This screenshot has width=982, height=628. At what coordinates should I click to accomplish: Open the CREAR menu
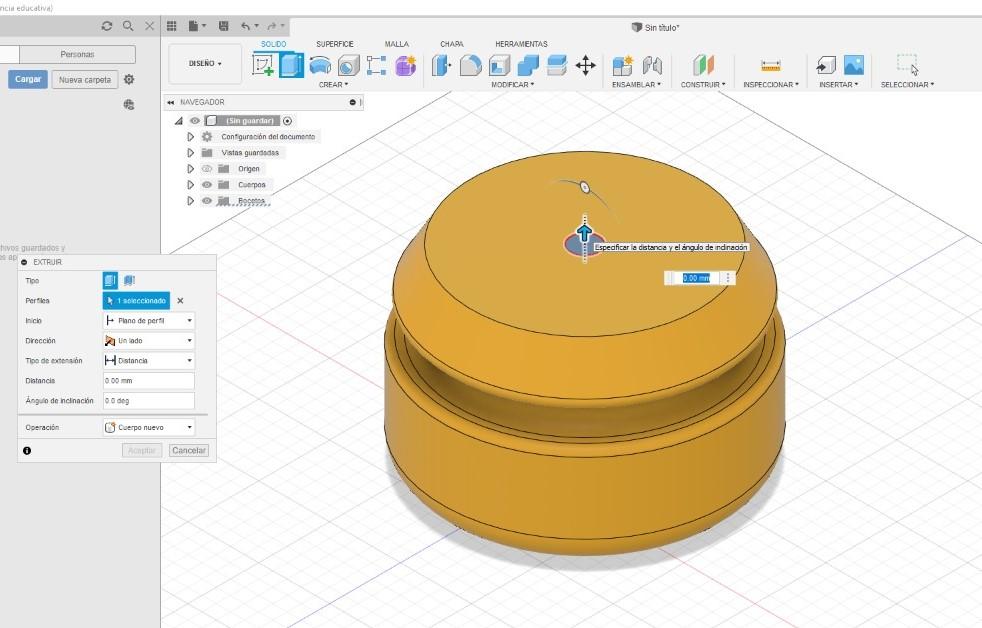click(x=333, y=85)
